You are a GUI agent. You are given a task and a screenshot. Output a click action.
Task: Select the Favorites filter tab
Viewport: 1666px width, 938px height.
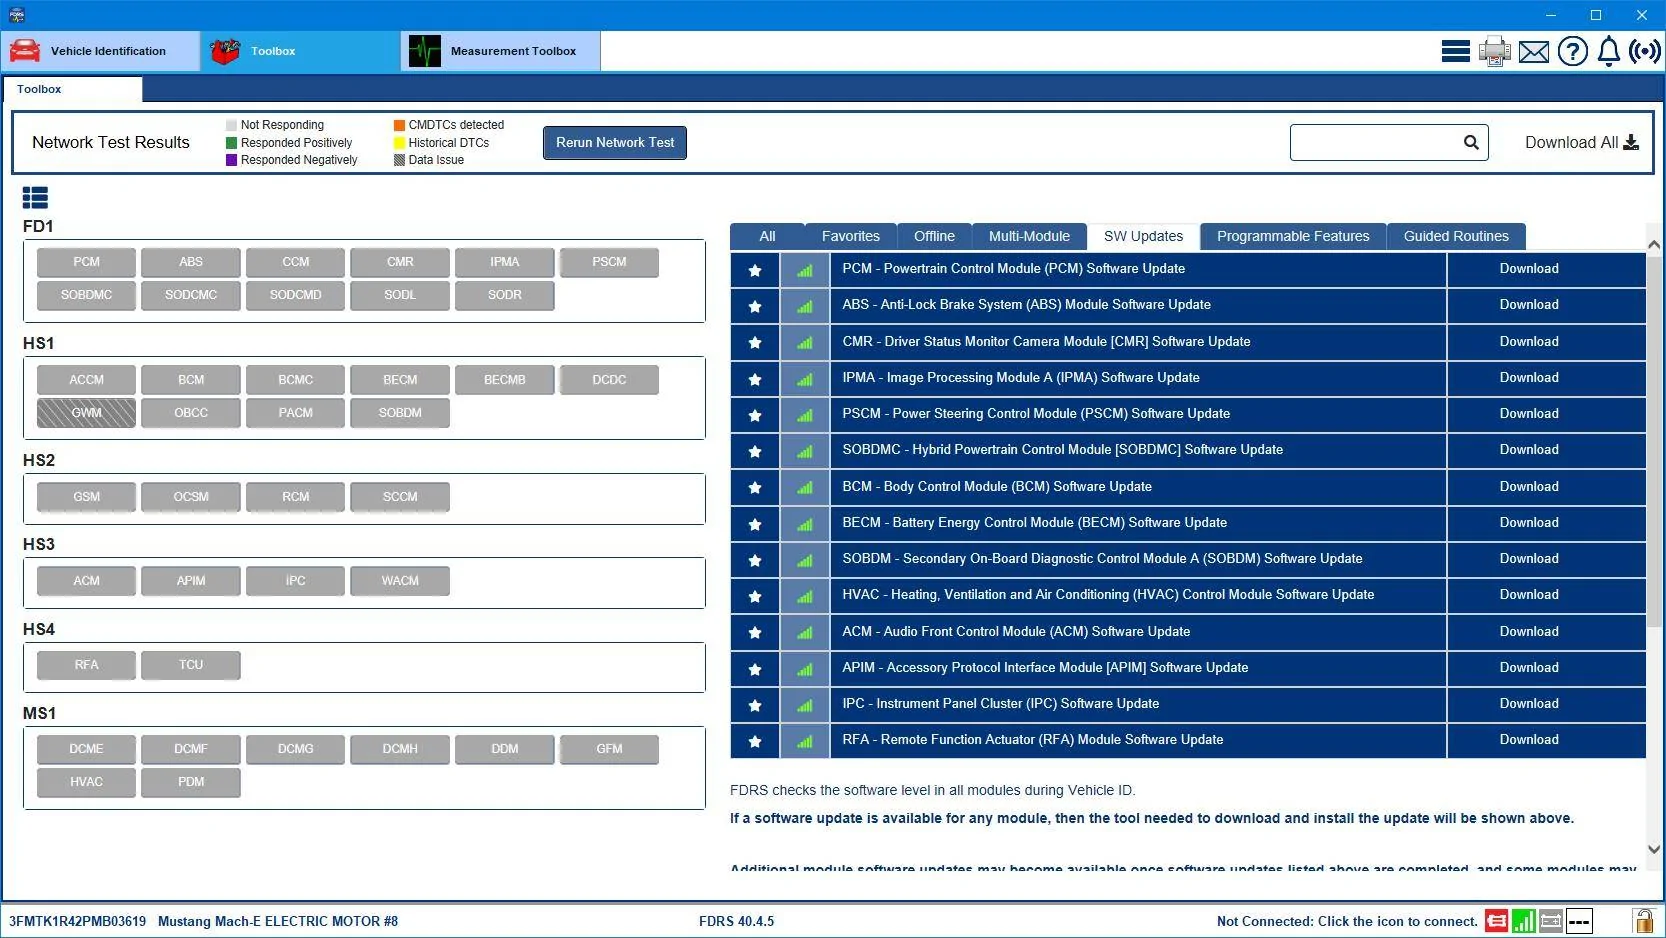click(x=851, y=236)
